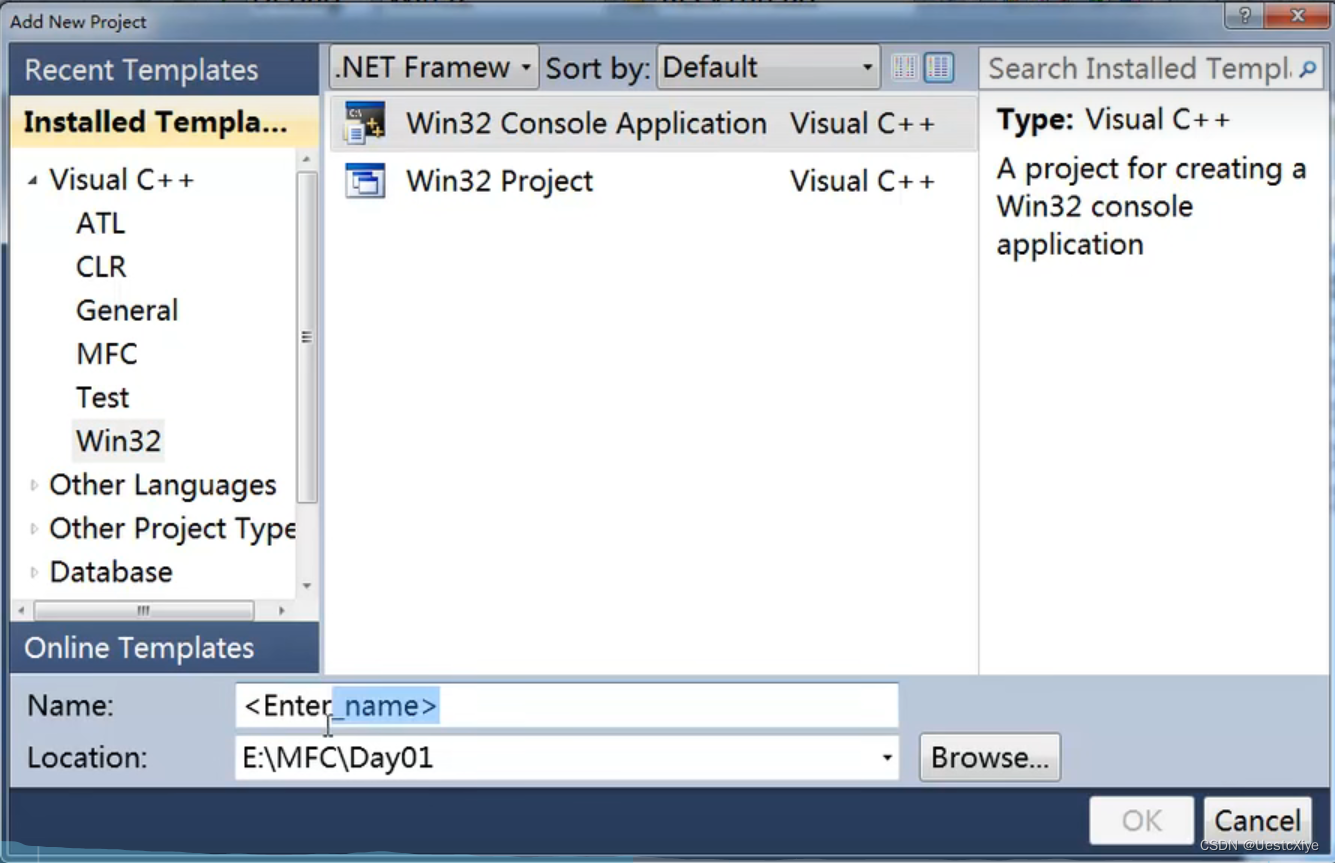Select the 'Win32 Project' name text
Viewport: 1335px width, 863px height.
499,181
